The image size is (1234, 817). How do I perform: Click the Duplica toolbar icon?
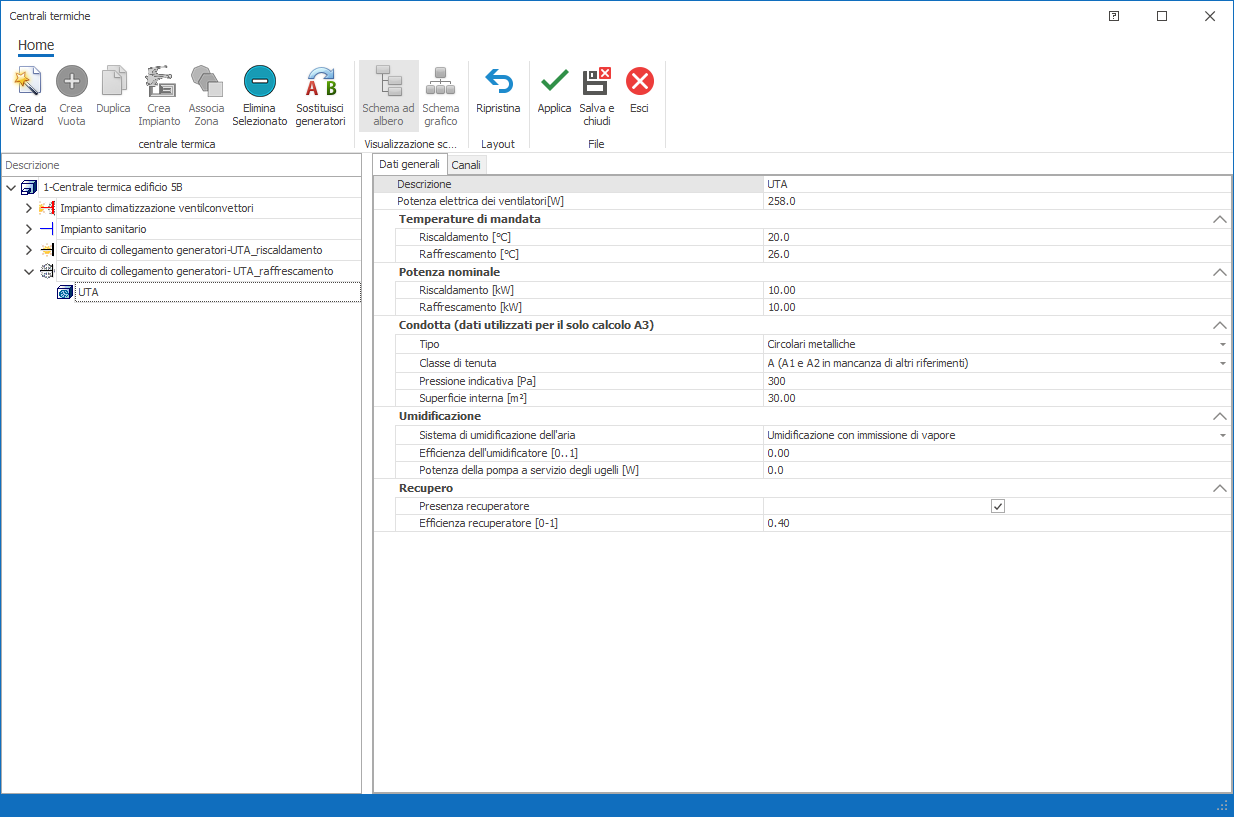click(x=114, y=81)
